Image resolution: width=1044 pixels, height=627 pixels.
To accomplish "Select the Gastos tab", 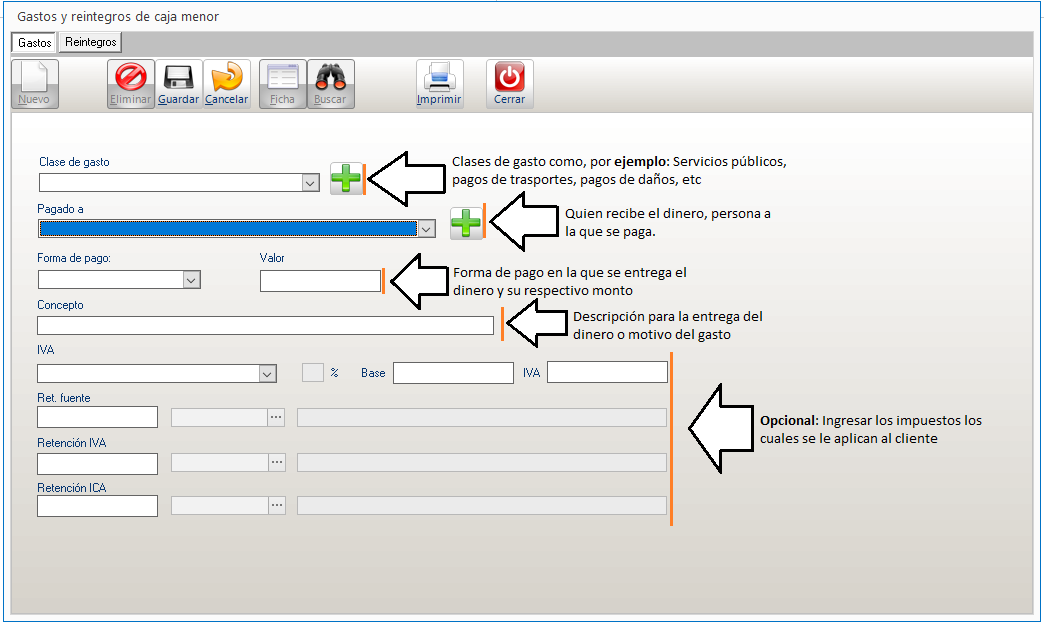I will pyautogui.click(x=35, y=43).
